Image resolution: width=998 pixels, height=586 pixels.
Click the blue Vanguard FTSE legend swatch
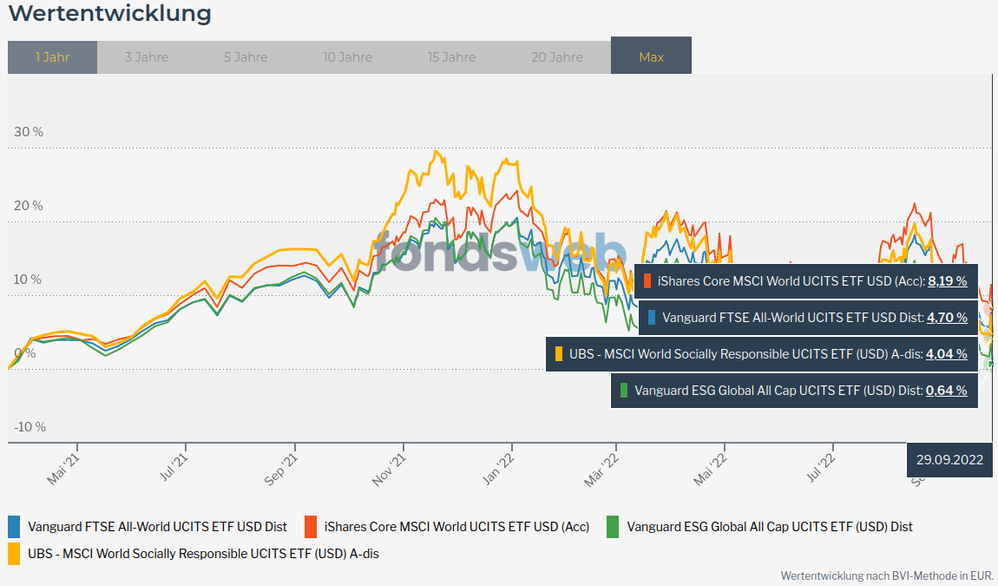point(14,526)
